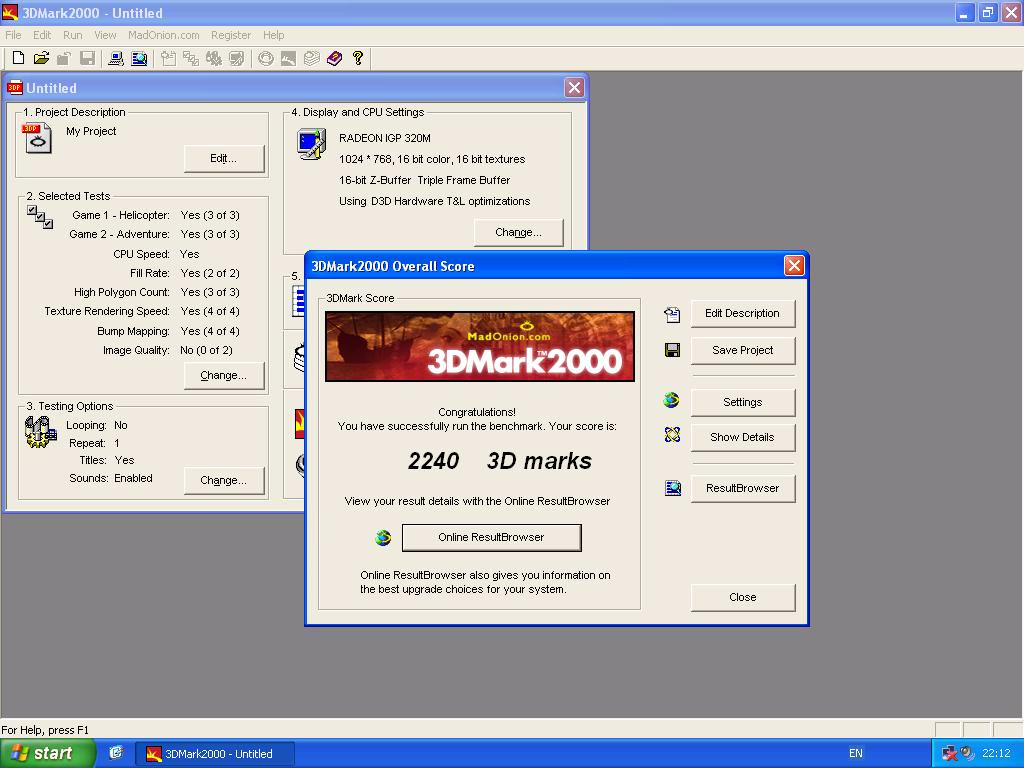Click the RADEON IGP 320M text
This screenshot has height=768, width=1024.
385,138
